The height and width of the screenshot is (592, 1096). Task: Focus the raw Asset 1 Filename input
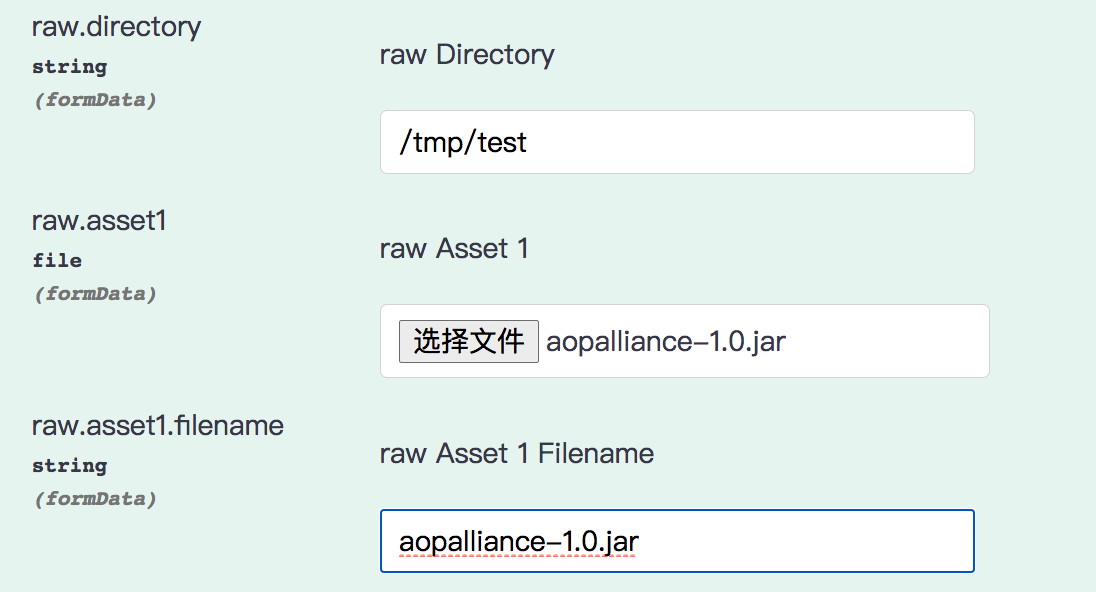677,541
